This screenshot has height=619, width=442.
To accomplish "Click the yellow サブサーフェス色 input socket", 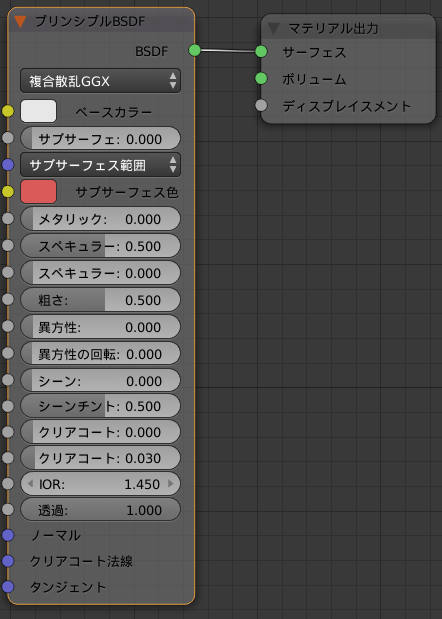I will point(8,192).
